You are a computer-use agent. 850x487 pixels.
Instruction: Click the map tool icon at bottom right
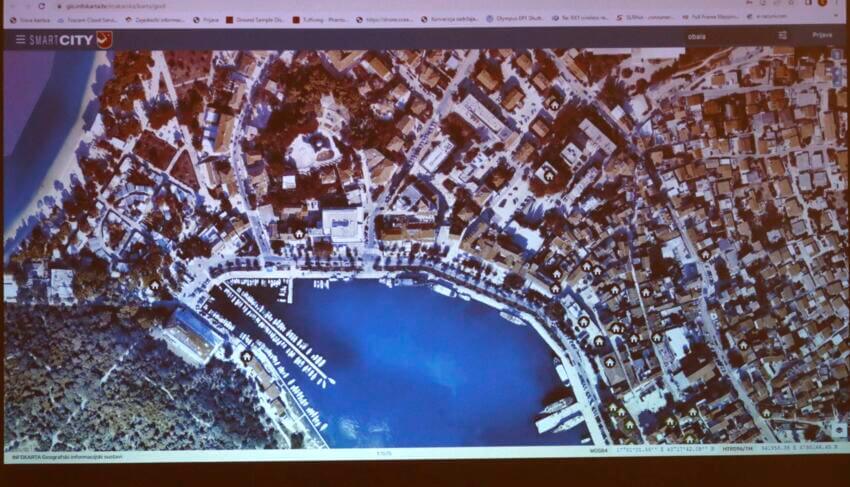[838, 430]
